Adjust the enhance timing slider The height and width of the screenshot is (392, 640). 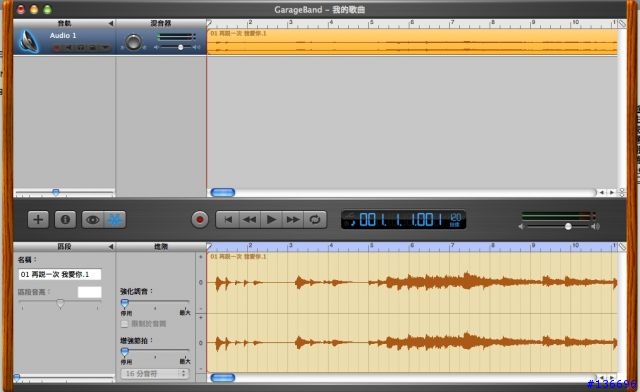(124, 351)
